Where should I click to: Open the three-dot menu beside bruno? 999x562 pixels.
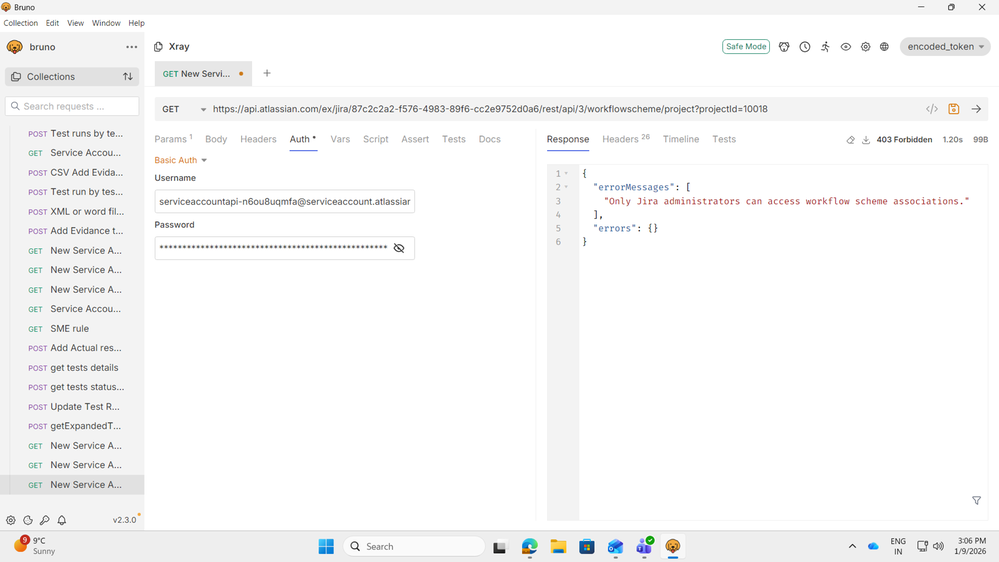click(x=131, y=47)
